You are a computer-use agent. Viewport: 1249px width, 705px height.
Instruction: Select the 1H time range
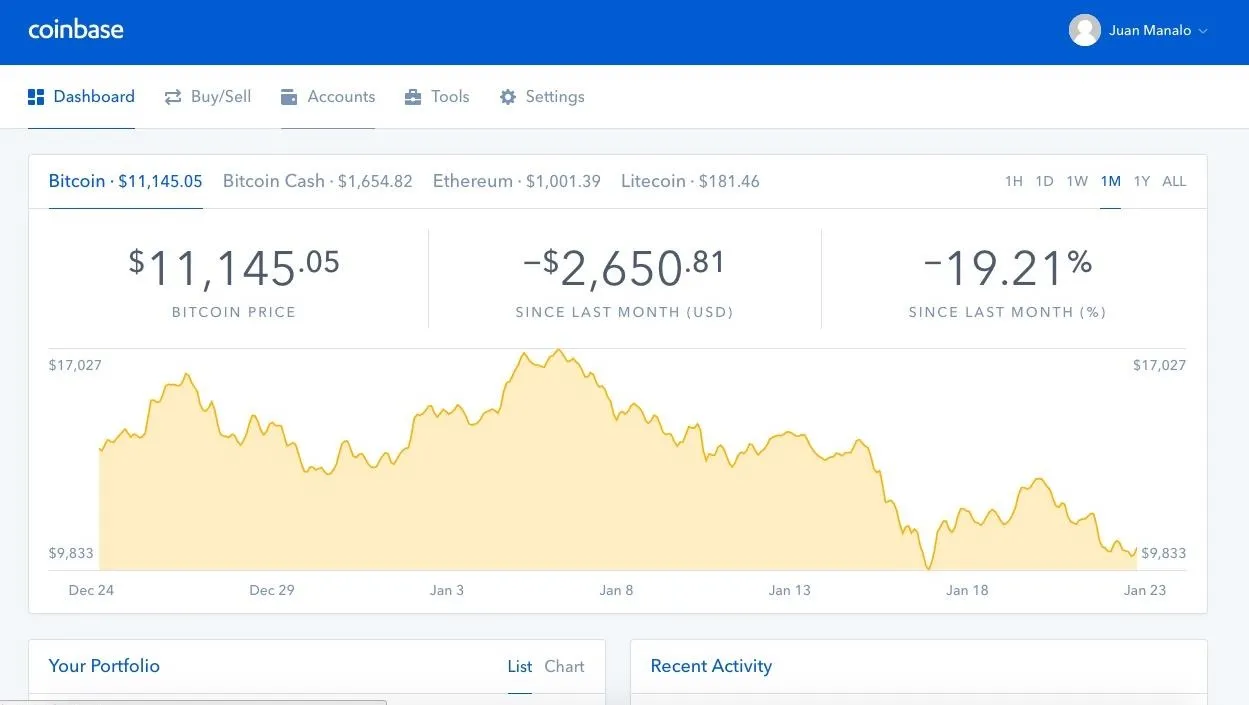[x=1014, y=181]
